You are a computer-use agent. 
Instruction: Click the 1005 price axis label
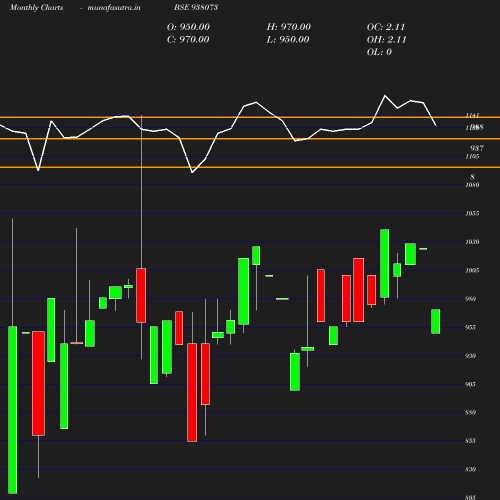472,270
